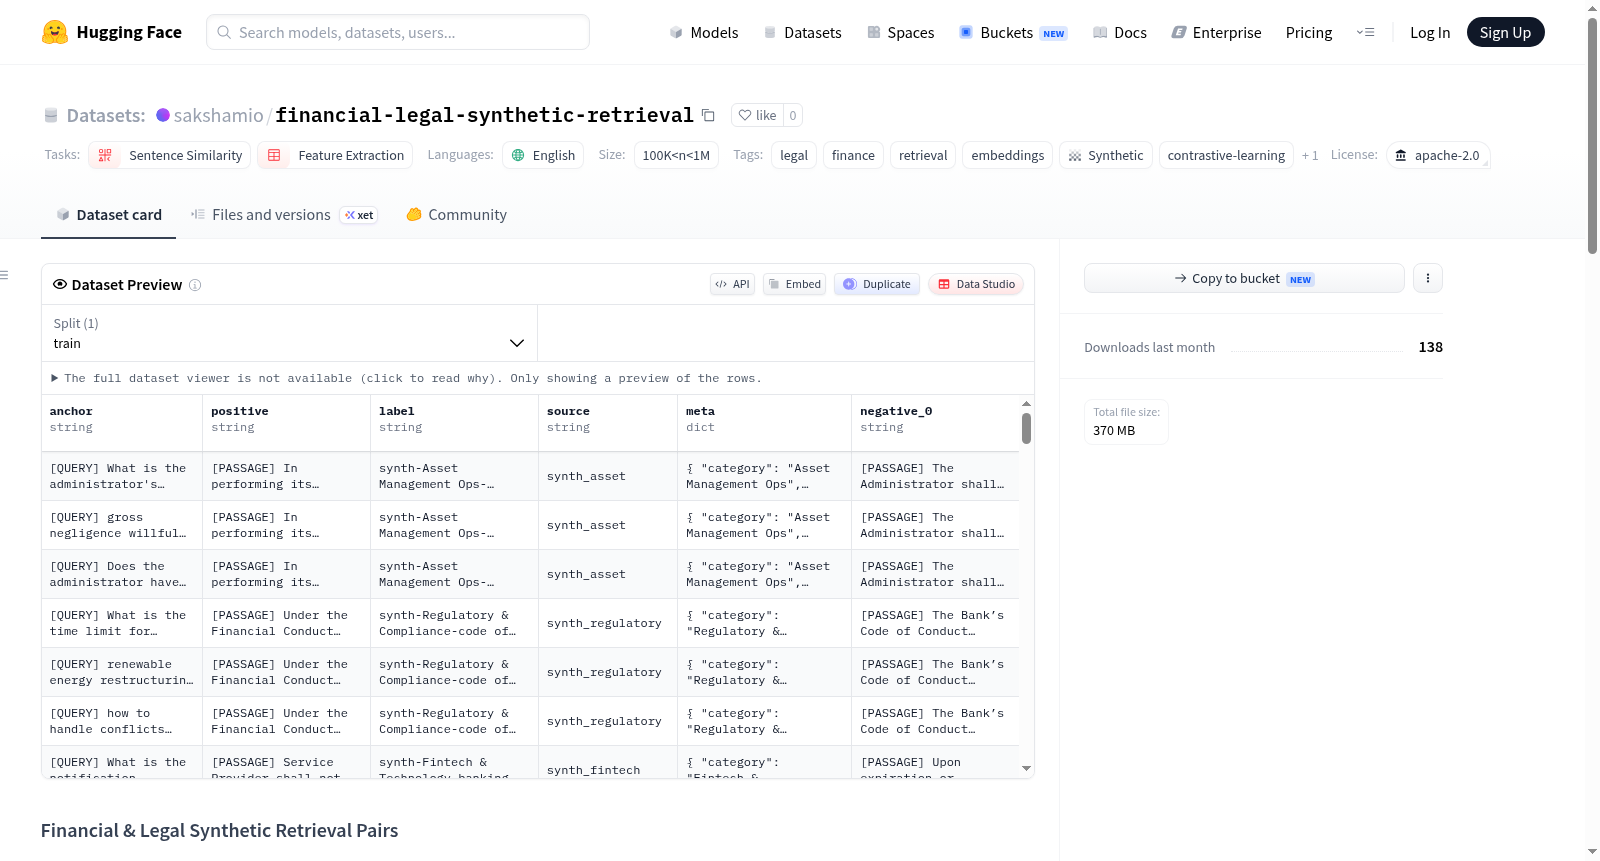The width and height of the screenshot is (1600, 861).
Task: Open the Community tab
Action: tap(456, 215)
